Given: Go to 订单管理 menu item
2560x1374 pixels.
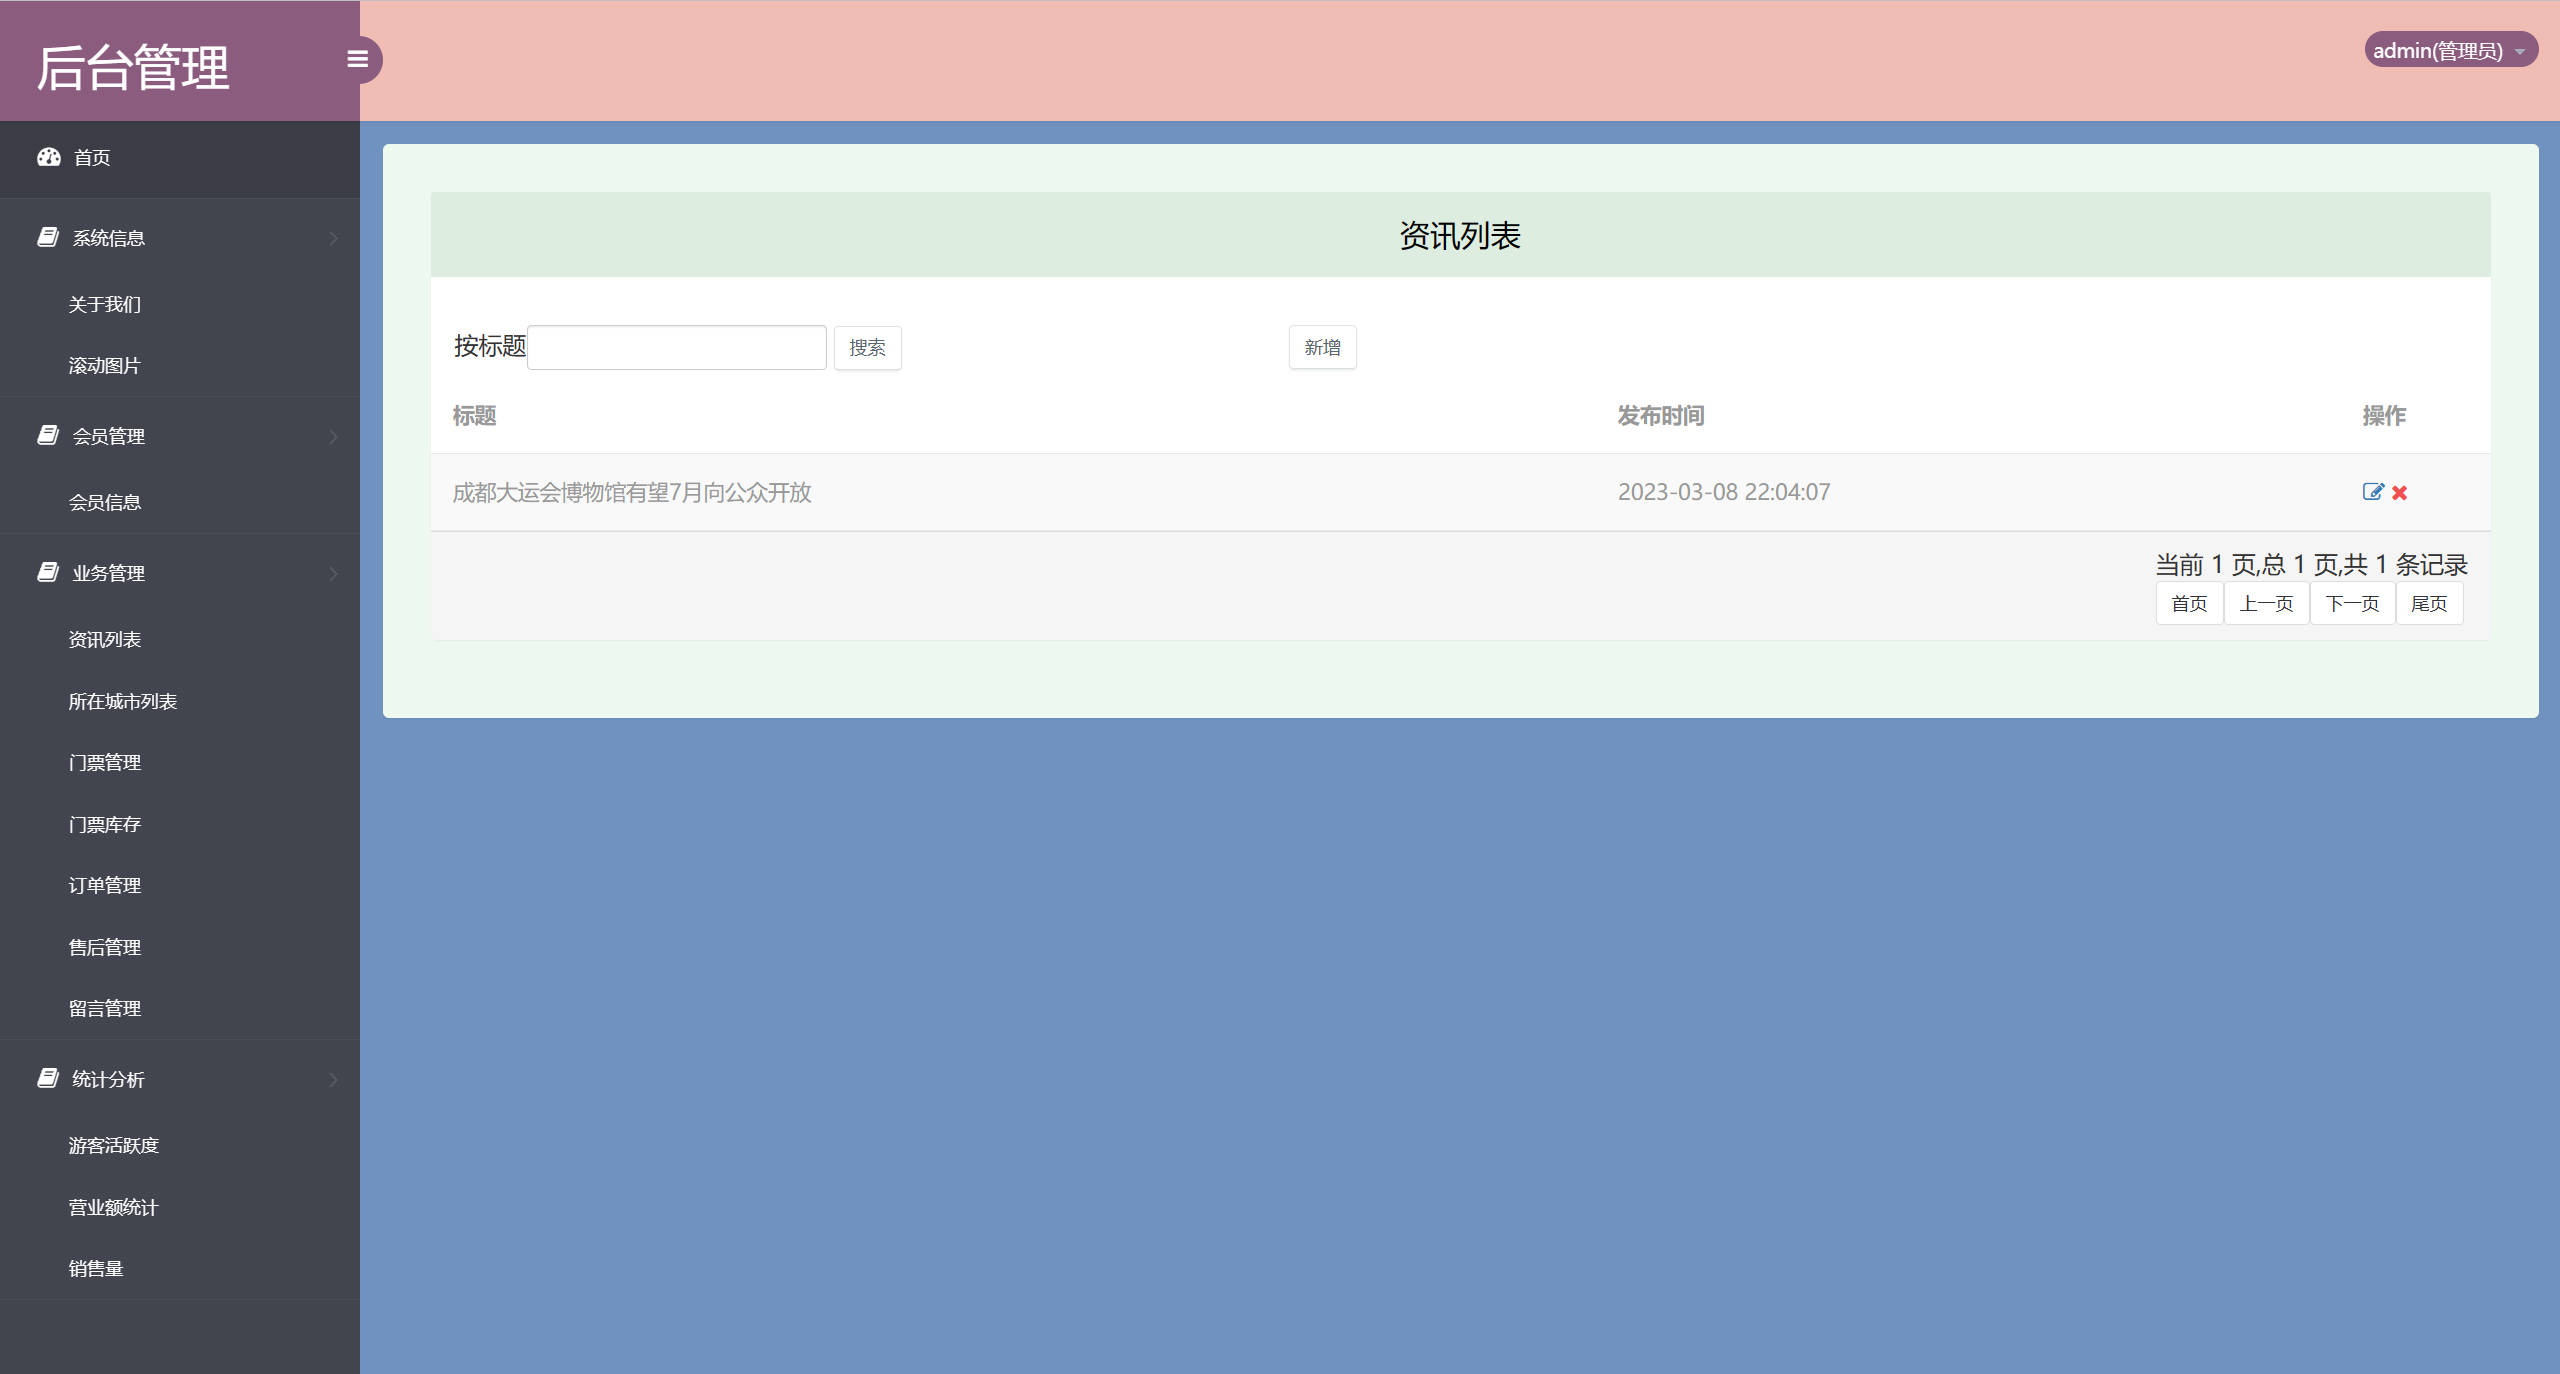Looking at the screenshot, I should pos(105,886).
